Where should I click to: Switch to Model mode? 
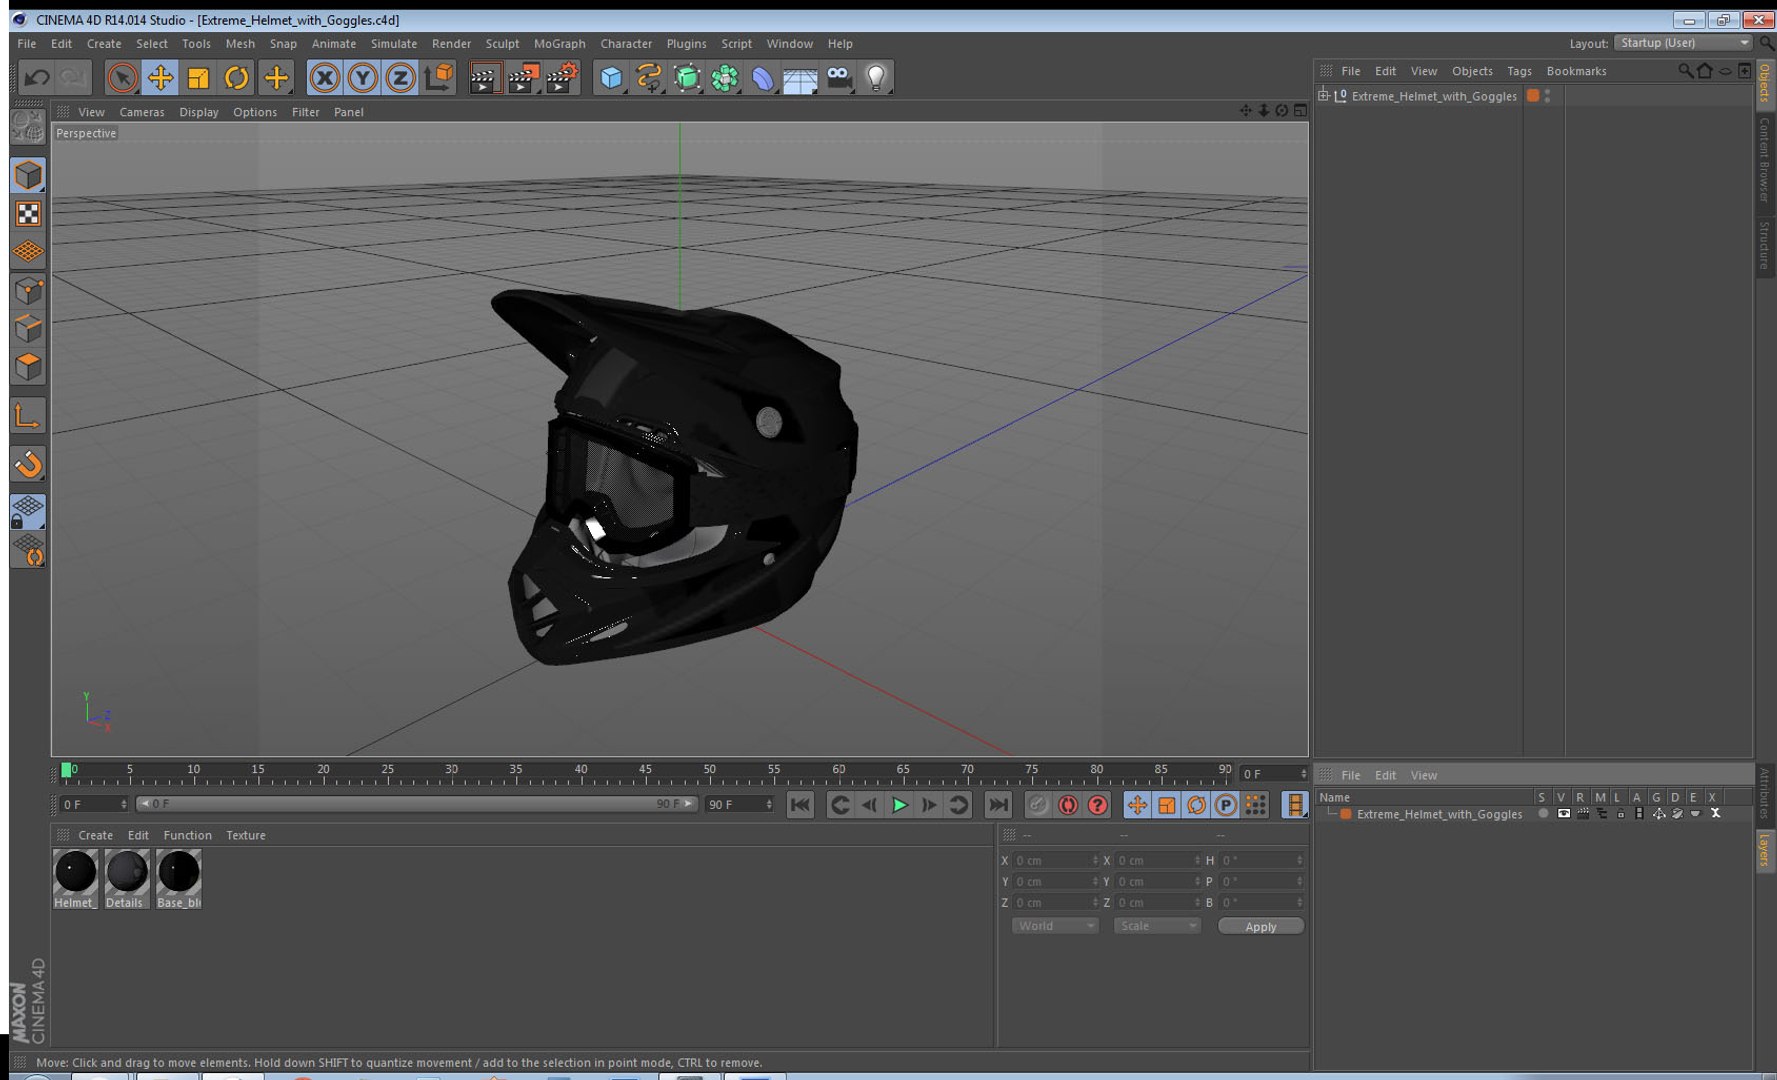coord(28,175)
